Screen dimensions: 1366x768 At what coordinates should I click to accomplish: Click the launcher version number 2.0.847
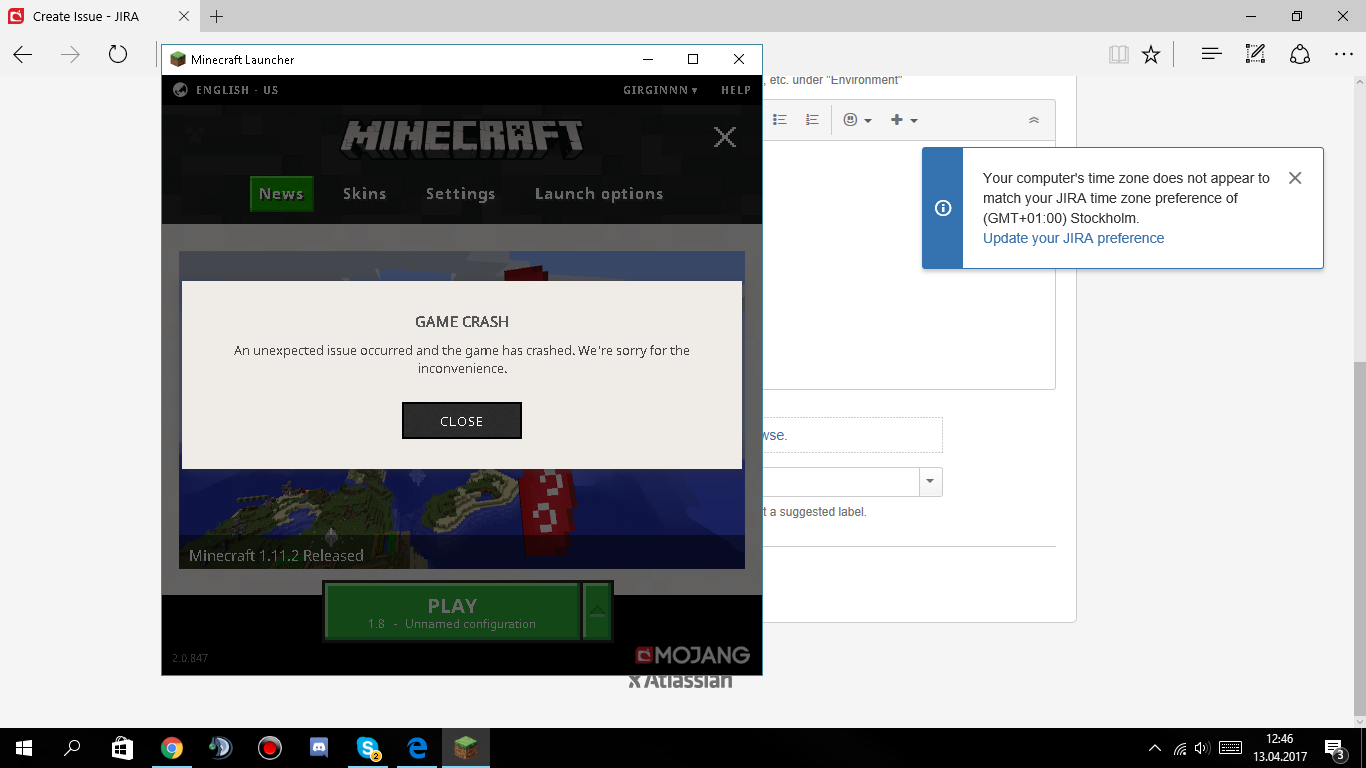(x=190, y=658)
